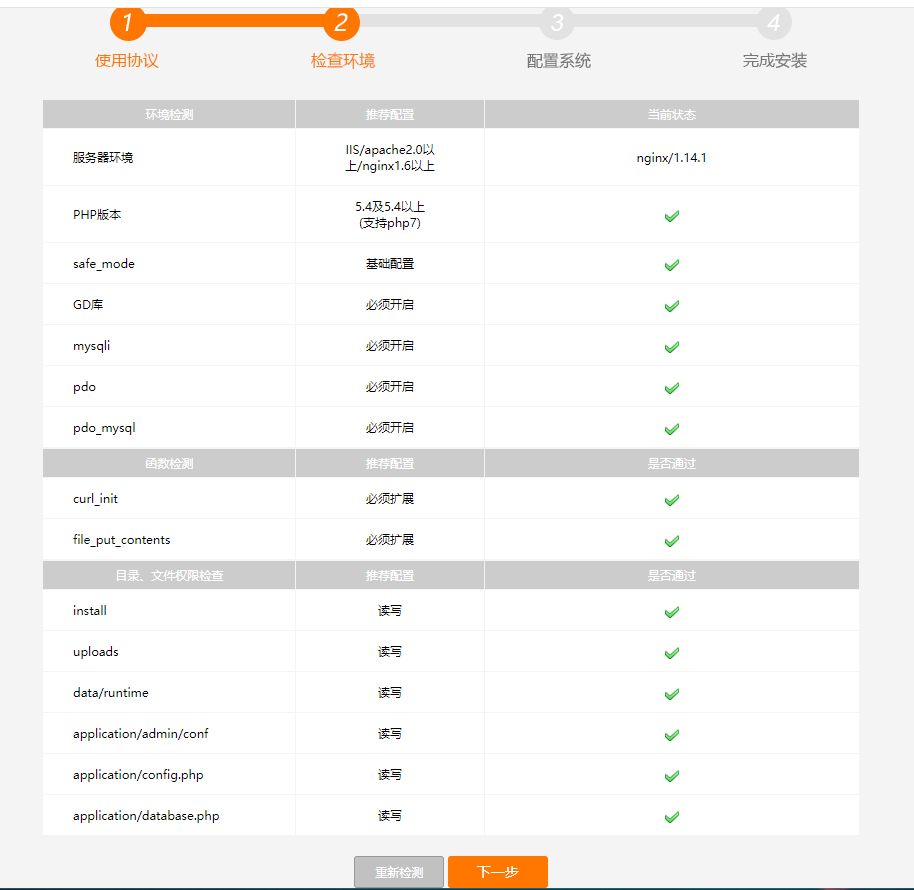Click the application/config.php label
Screen dimensions: 914x890
[138, 775]
